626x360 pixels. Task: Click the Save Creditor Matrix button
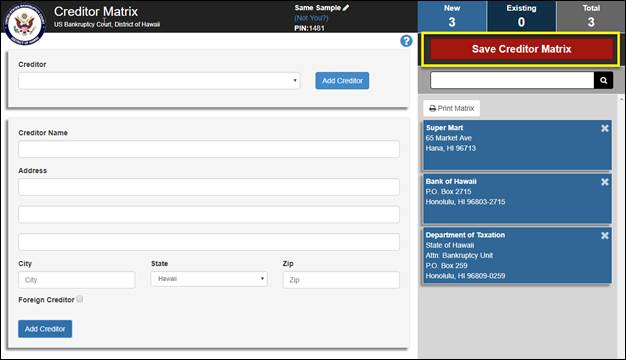coord(521,49)
